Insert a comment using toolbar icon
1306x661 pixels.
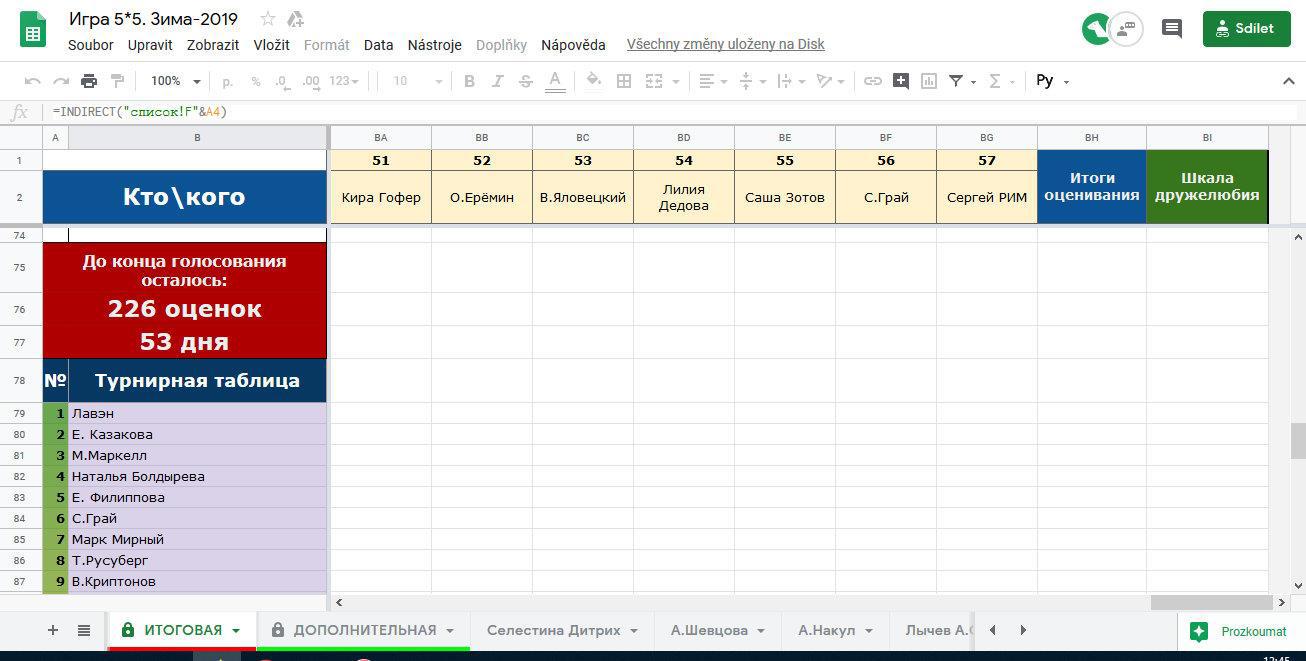pyautogui.click(x=901, y=81)
